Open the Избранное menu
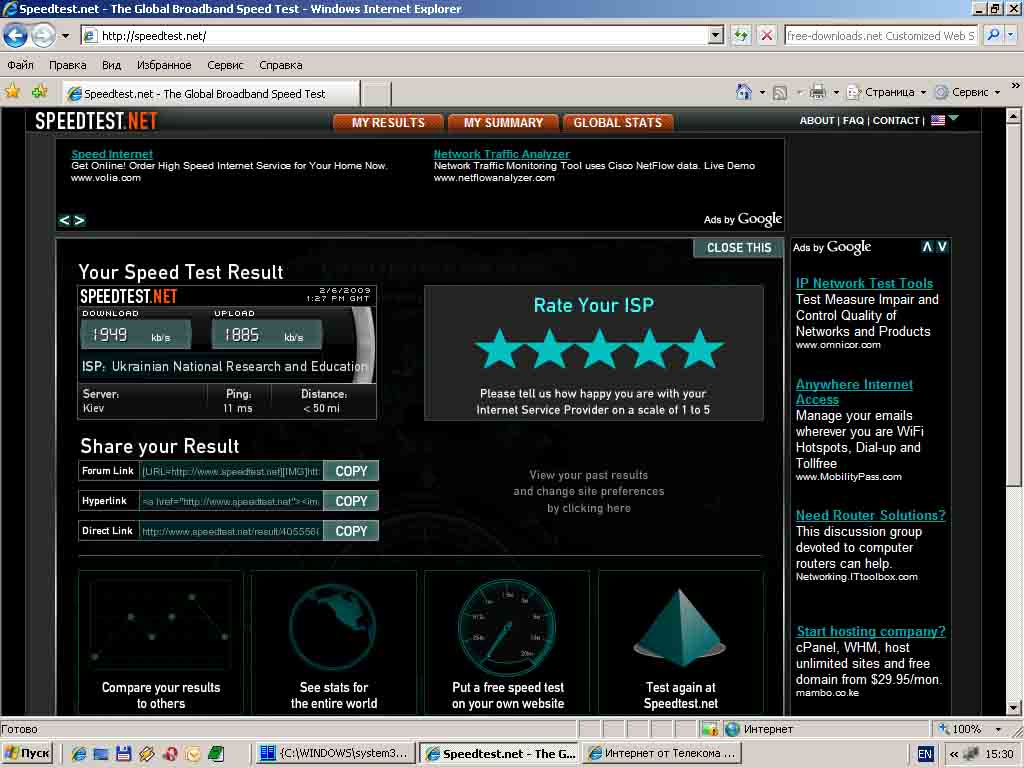This screenshot has height=768, width=1024. click(x=164, y=65)
